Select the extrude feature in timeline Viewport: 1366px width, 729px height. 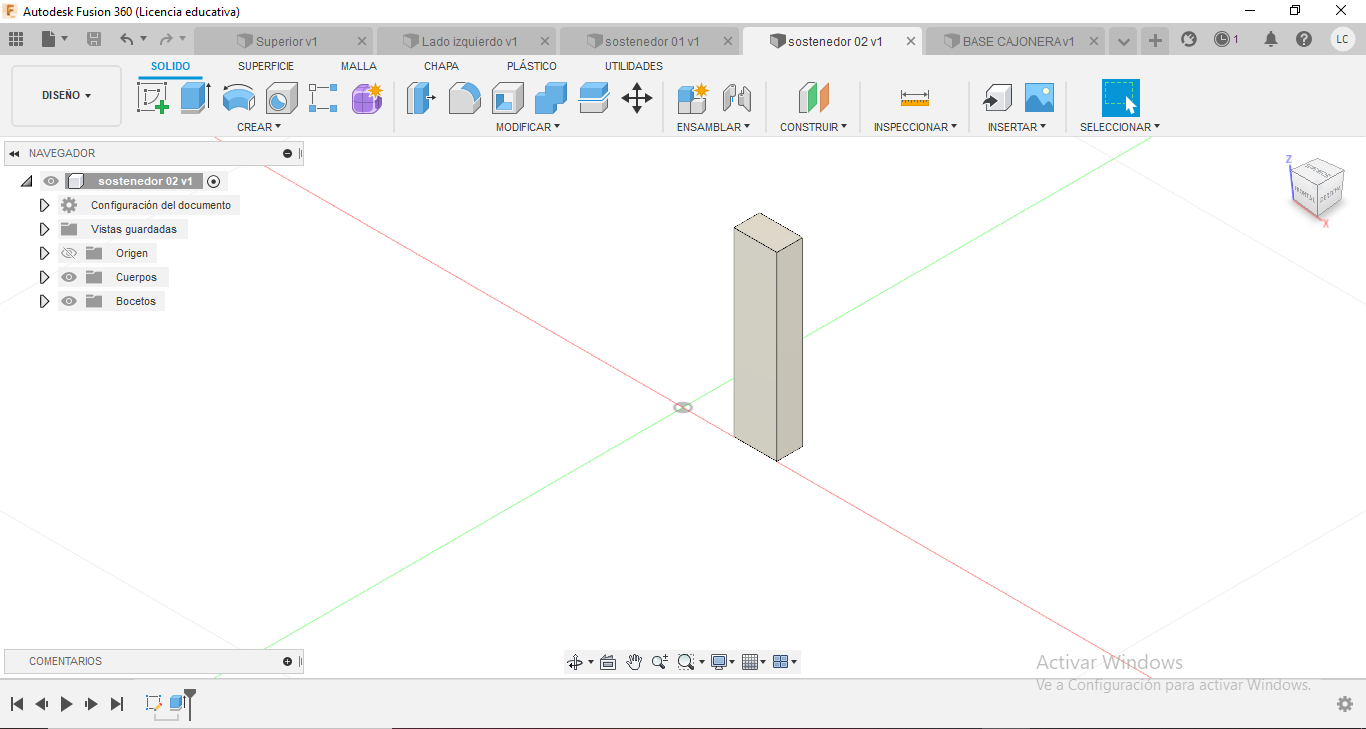pyautogui.click(x=177, y=702)
